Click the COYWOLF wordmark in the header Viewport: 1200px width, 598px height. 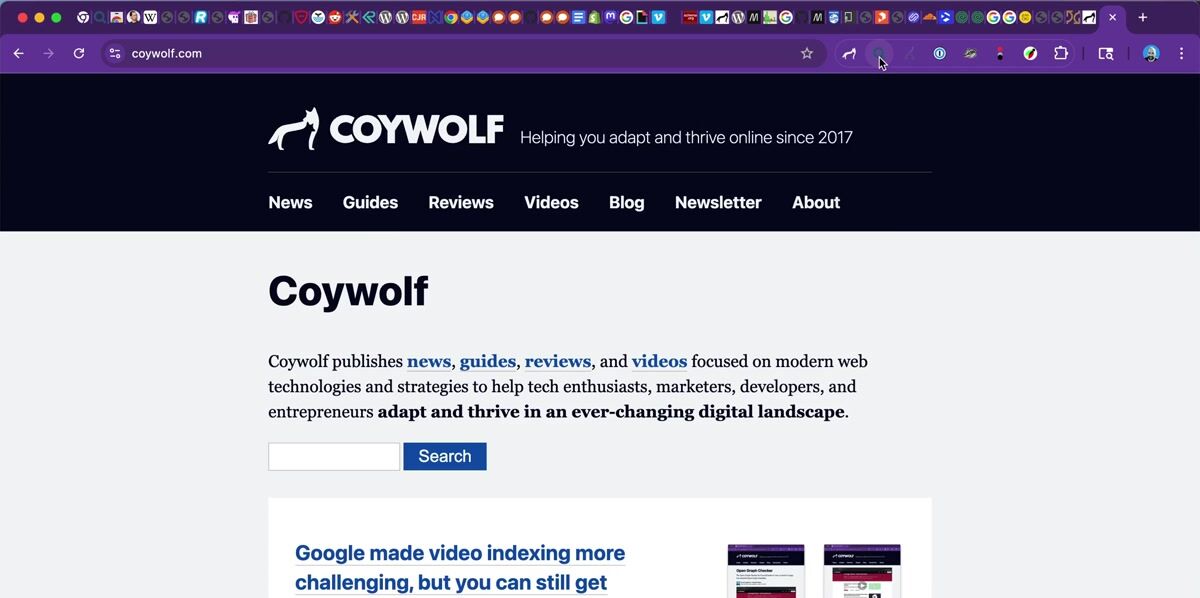point(416,129)
